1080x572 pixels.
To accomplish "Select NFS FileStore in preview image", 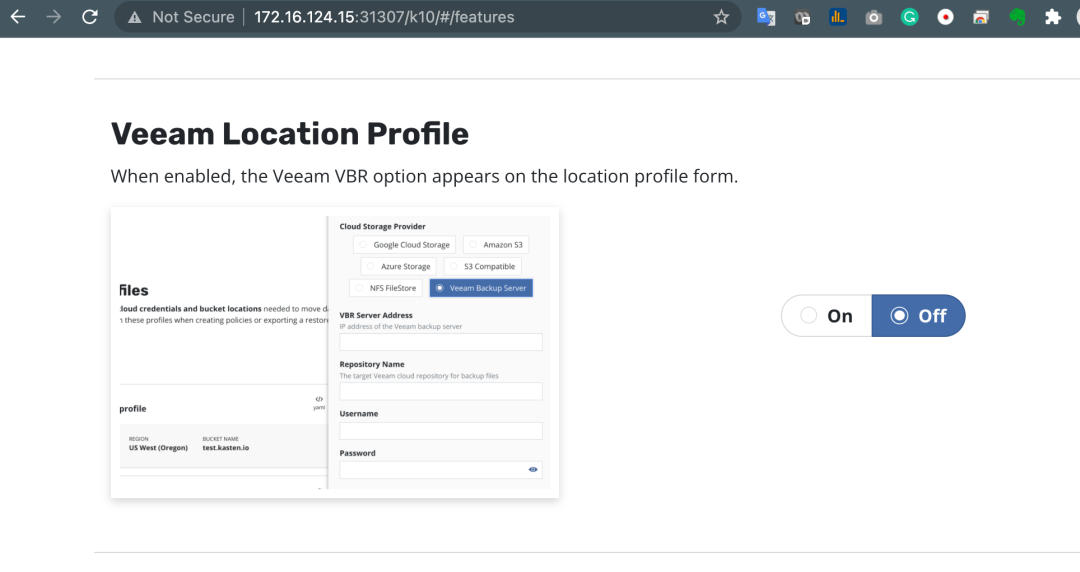I will pyautogui.click(x=386, y=288).
